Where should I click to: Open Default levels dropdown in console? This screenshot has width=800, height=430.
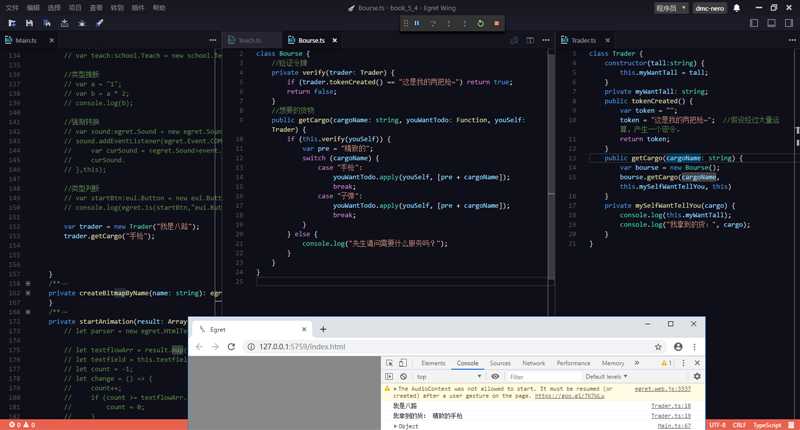[606, 376]
